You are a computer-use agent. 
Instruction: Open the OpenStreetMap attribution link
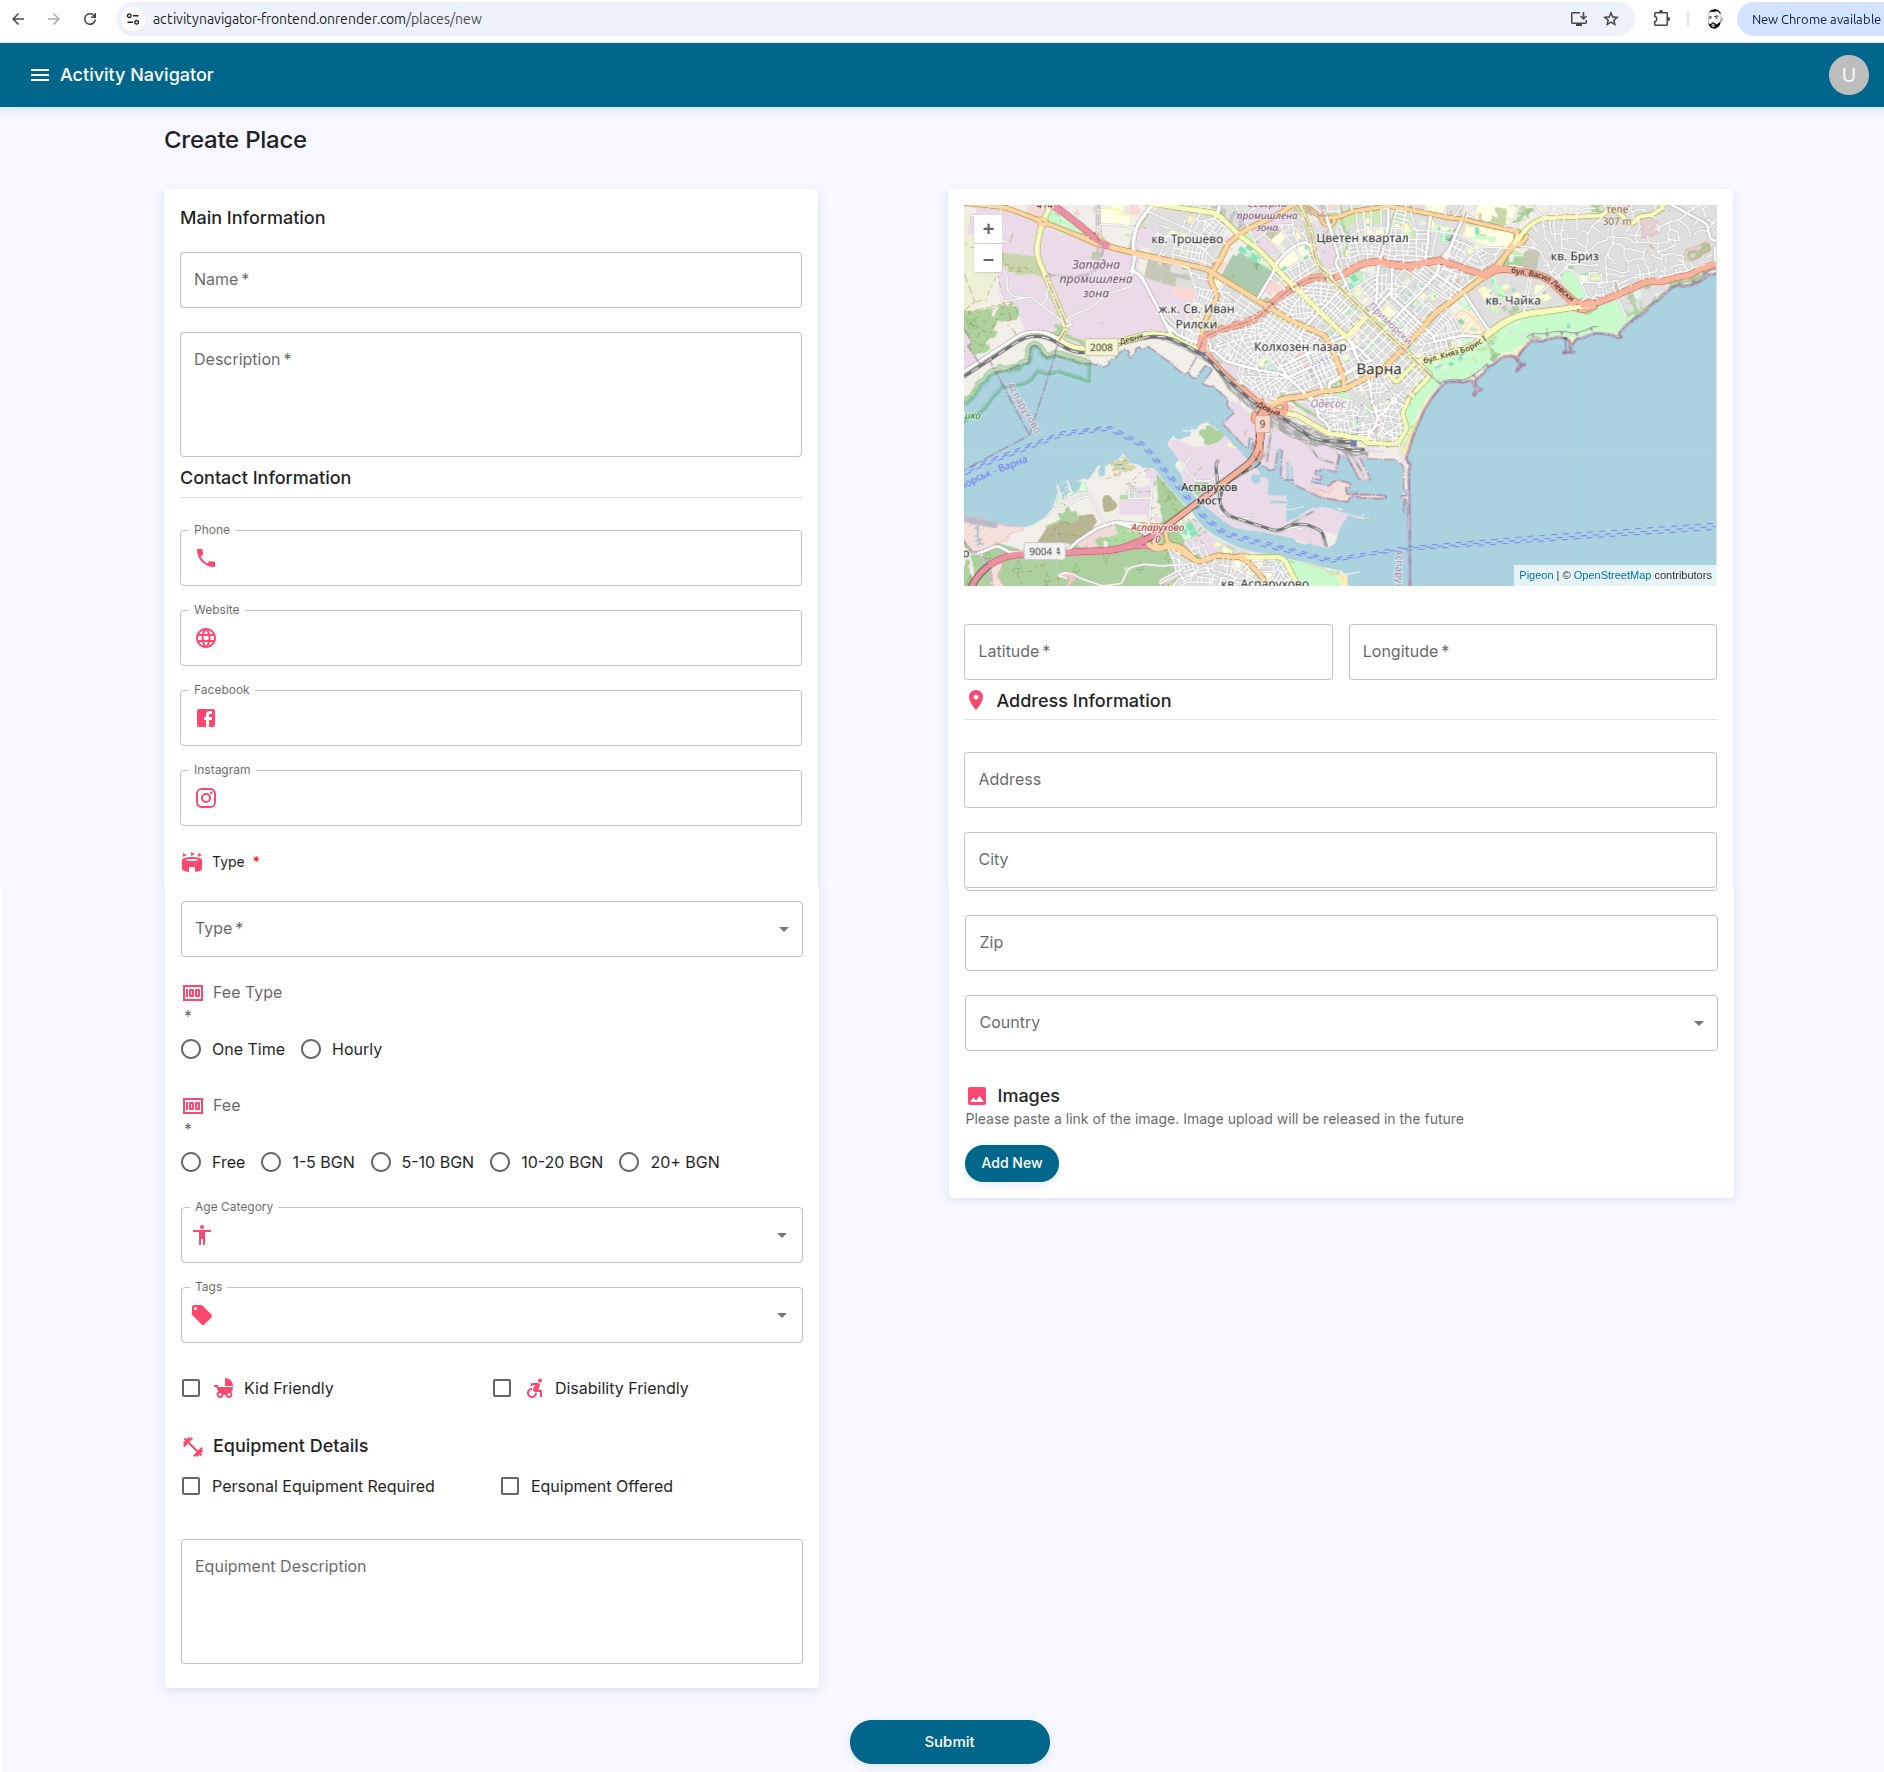click(1611, 575)
